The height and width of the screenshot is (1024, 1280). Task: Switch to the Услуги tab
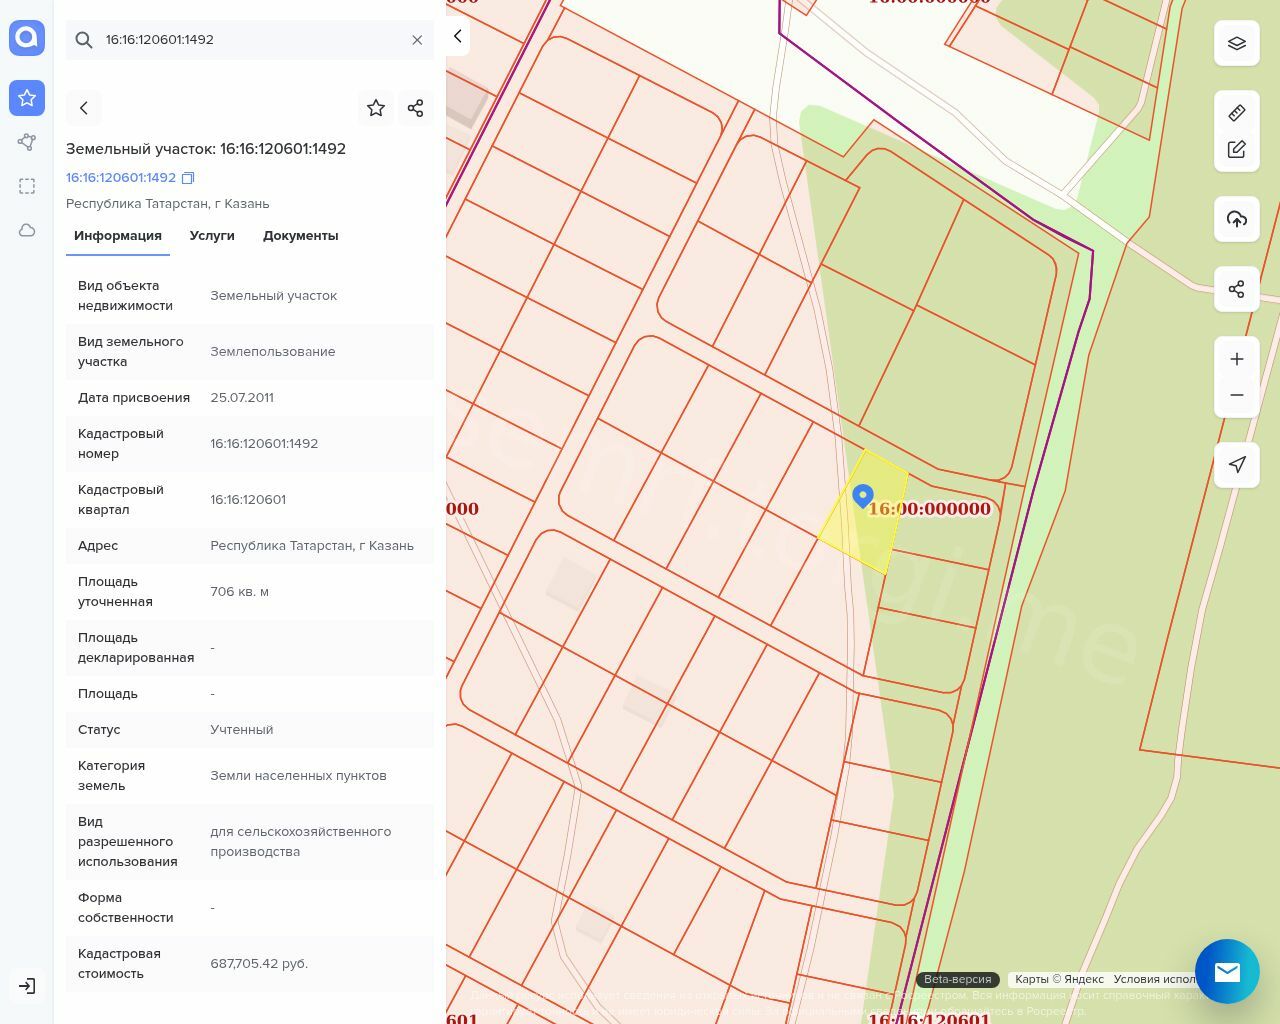[212, 236]
